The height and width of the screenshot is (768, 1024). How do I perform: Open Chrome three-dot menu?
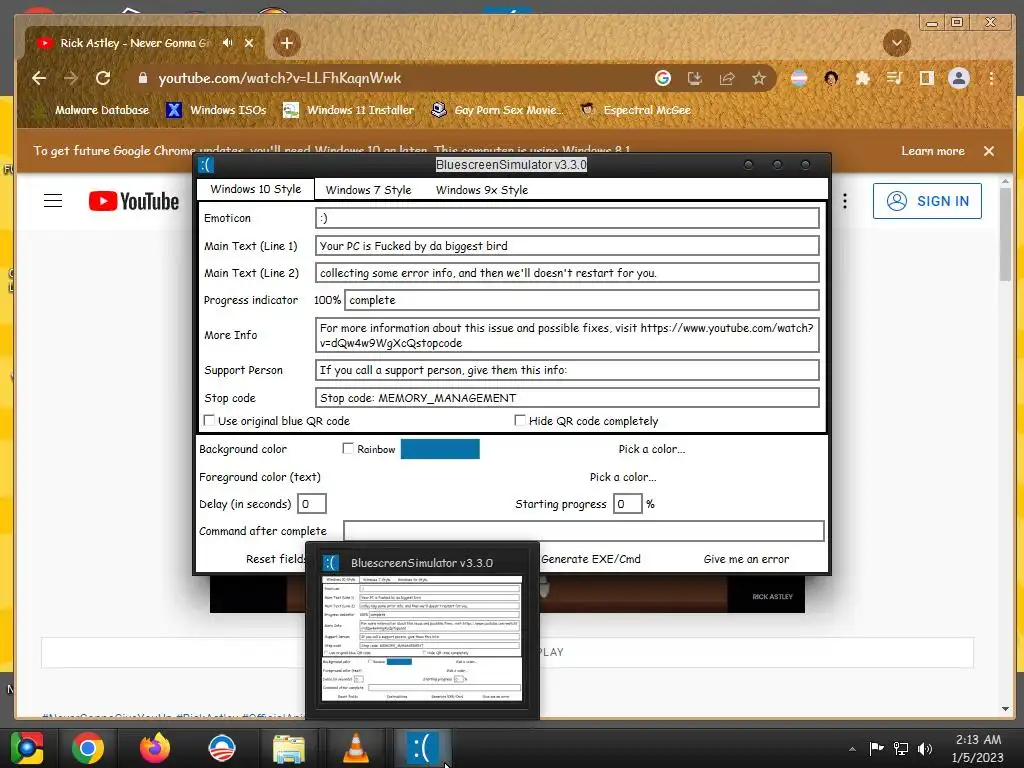[x=991, y=78]
